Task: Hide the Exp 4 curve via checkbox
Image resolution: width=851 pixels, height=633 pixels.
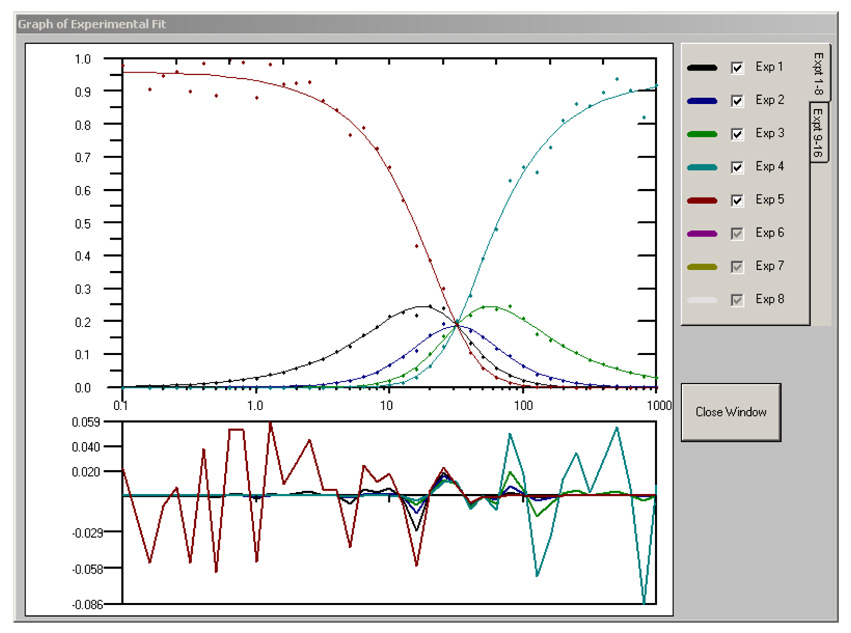Action: [737, 167]
